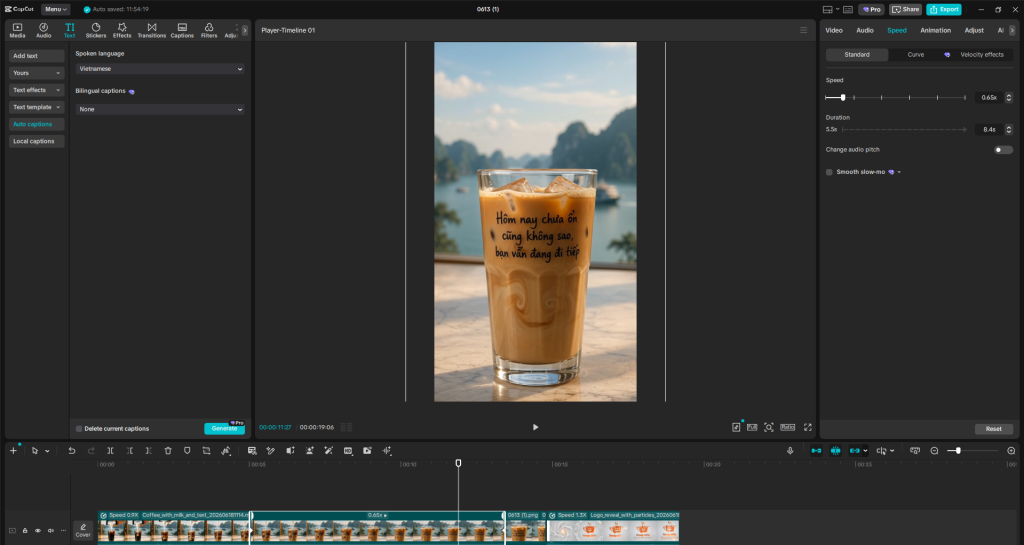1024x545 pixels.
Task: Switch to the Video tab in inspector
Action: click(834, 30)
